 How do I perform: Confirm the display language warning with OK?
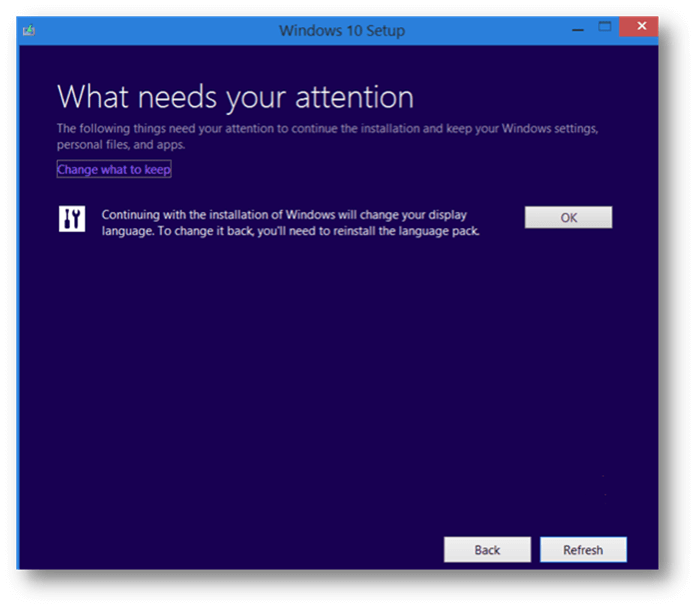tap(568, 217)
